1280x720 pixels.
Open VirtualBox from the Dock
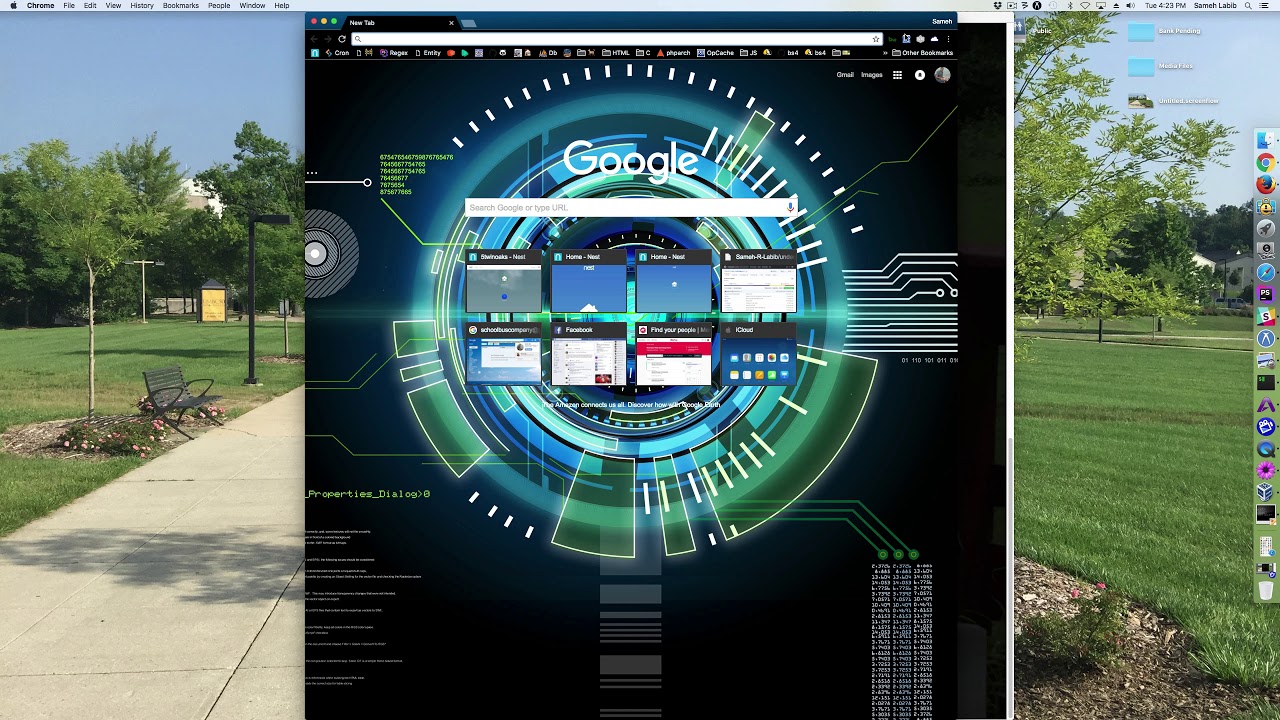1266,492
